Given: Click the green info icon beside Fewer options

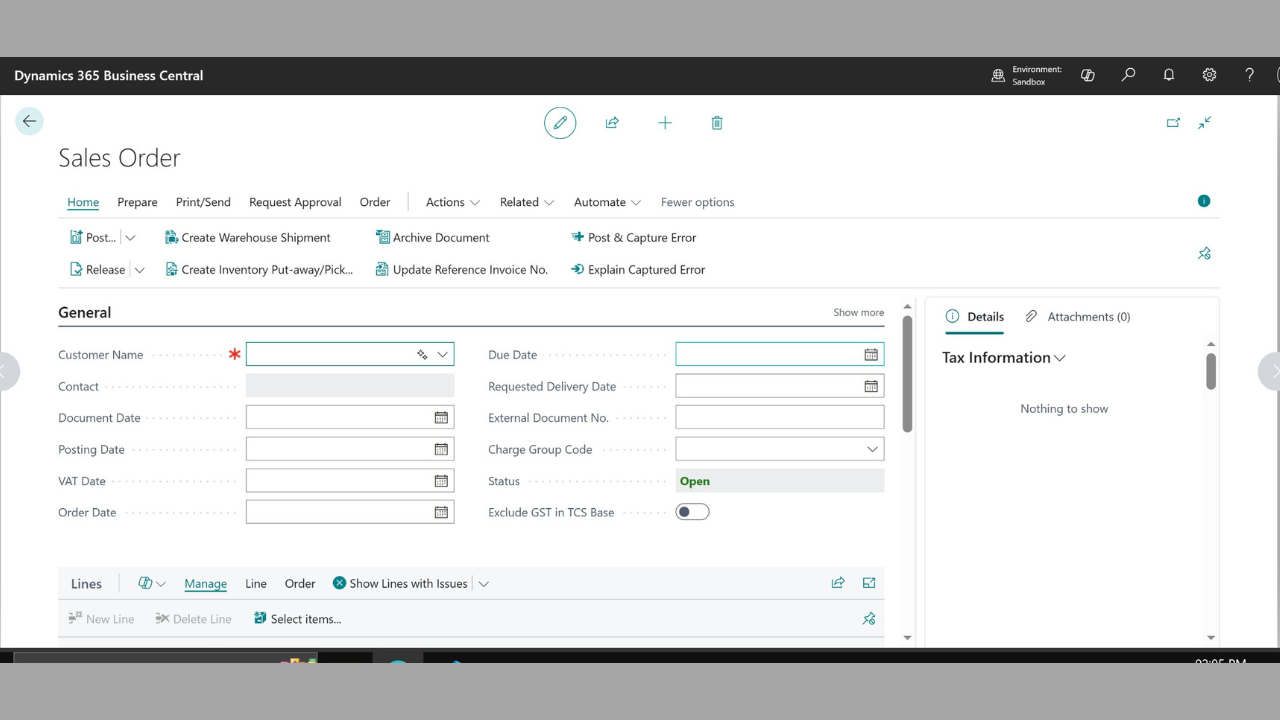Looking at the screenshot, I should click(x=1204, y=201).
